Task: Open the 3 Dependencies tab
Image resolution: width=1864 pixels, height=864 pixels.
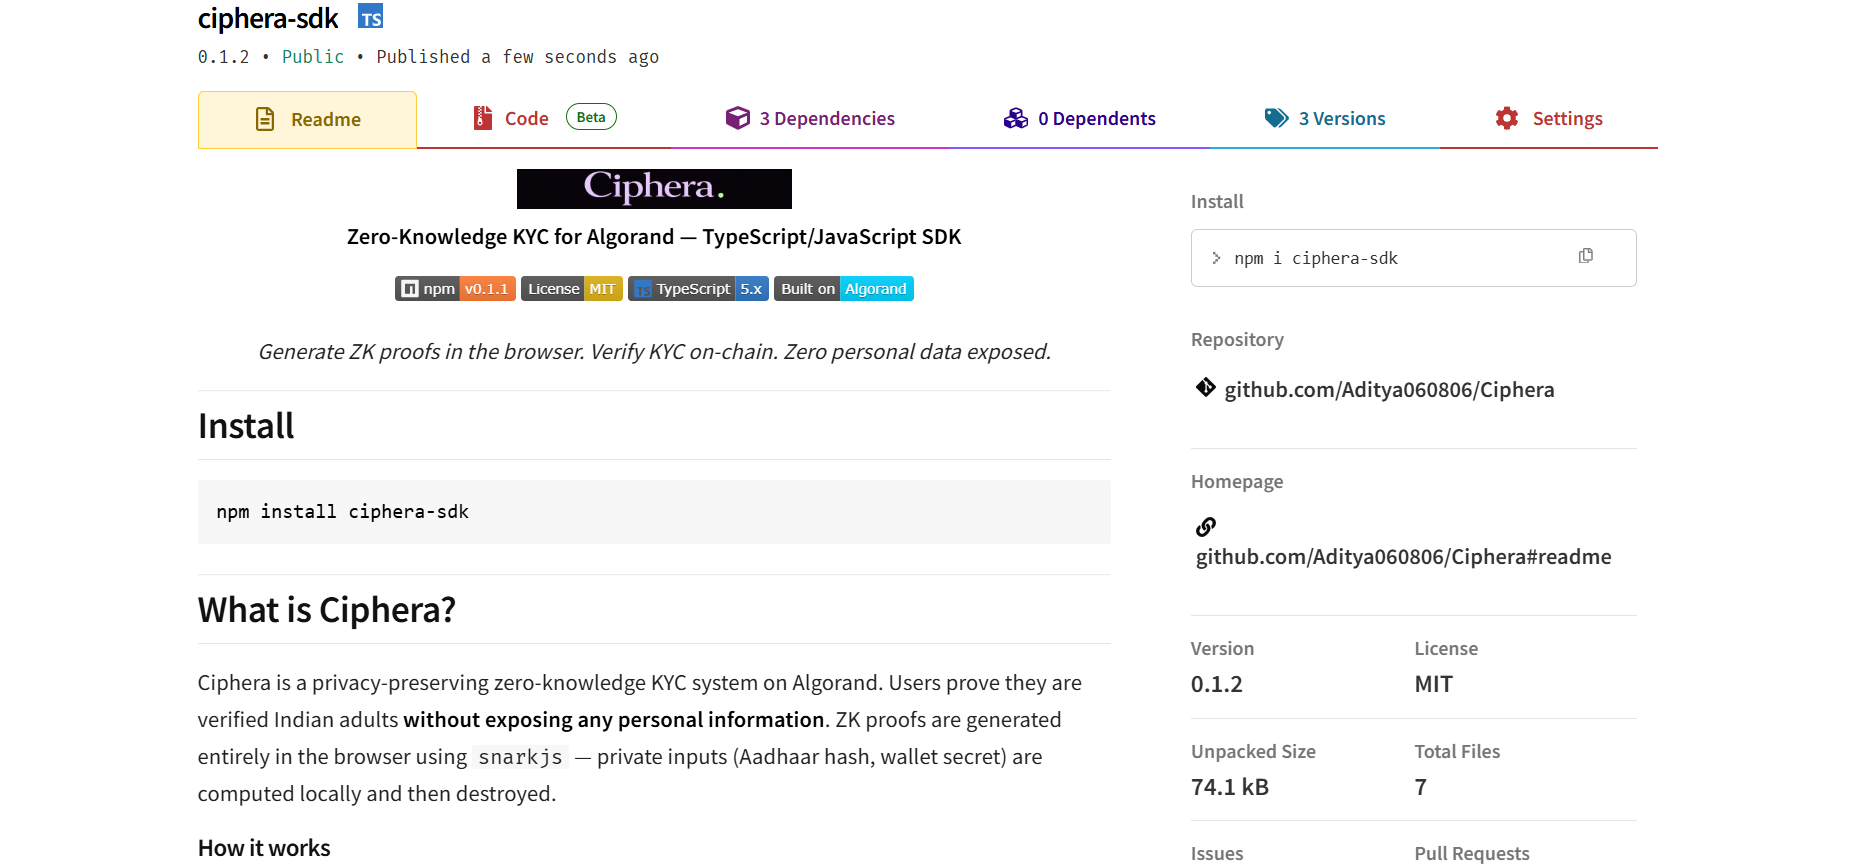Action: pos(810,118)
